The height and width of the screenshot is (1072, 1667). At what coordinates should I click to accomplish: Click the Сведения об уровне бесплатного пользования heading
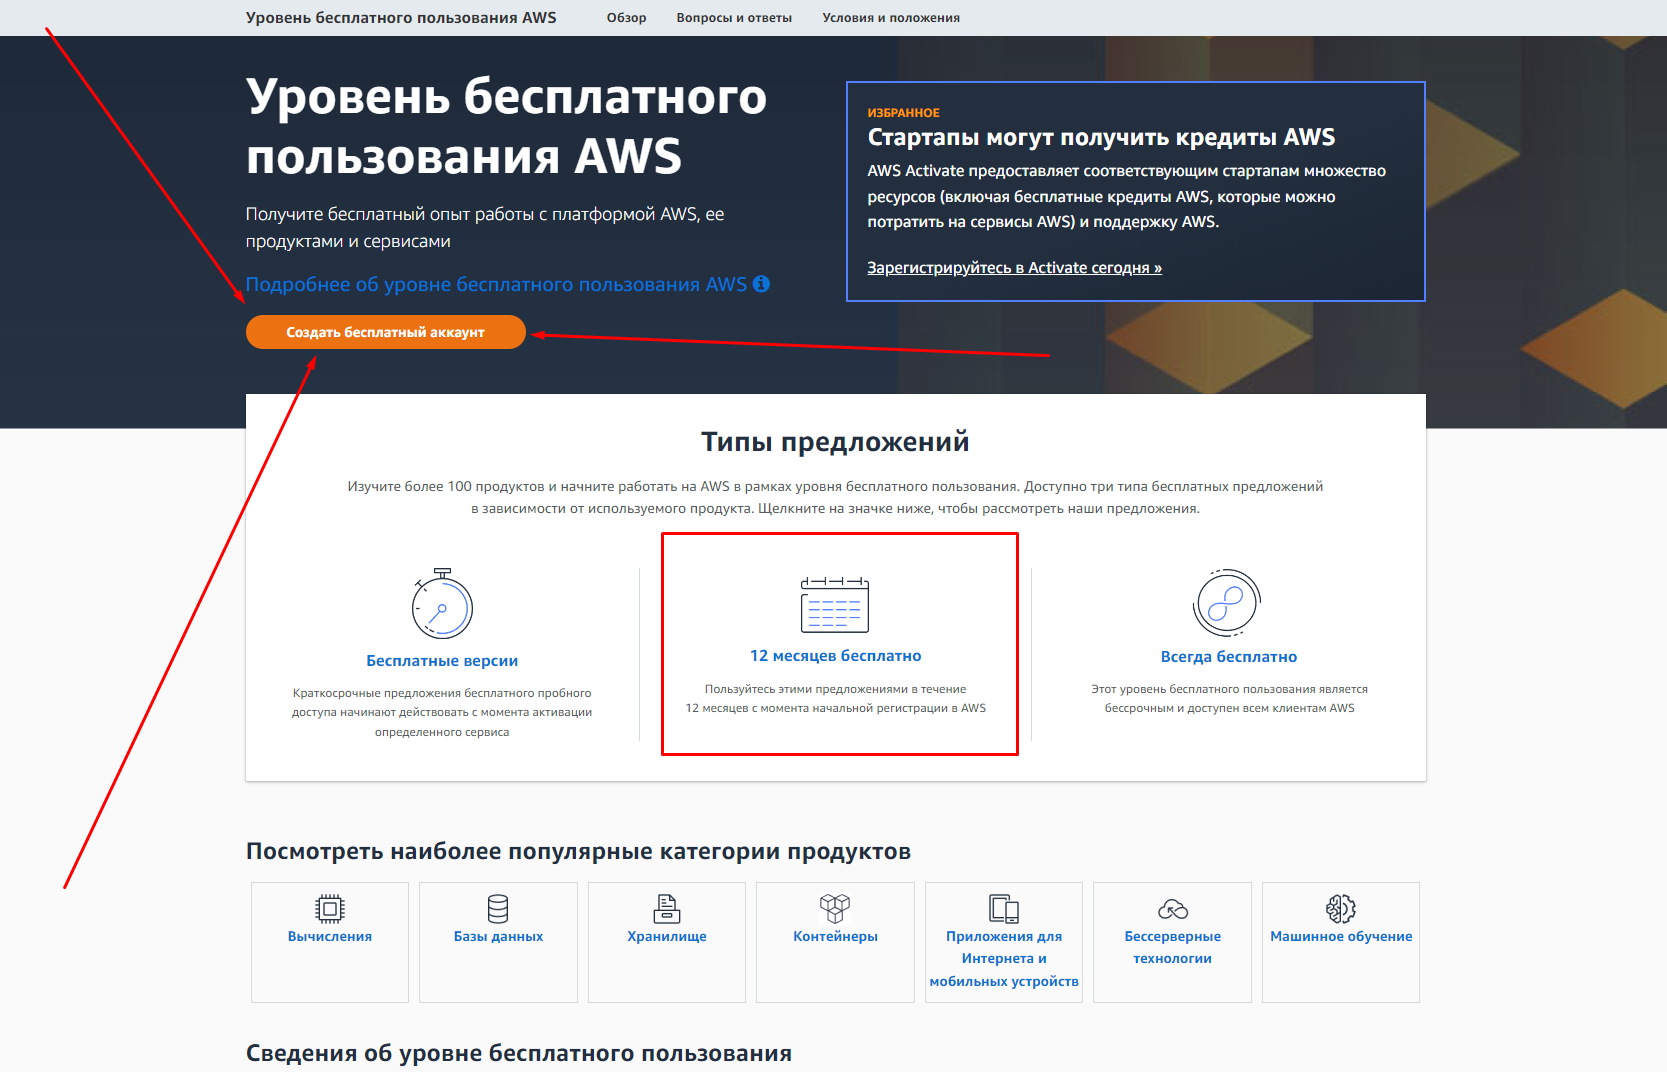pyautogui.click(x=519, y=1053)
